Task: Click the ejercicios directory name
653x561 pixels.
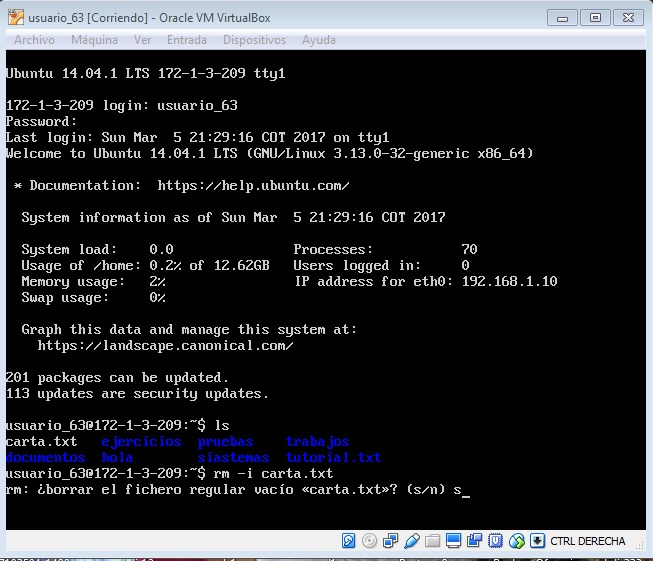Action: pos(141,441)
